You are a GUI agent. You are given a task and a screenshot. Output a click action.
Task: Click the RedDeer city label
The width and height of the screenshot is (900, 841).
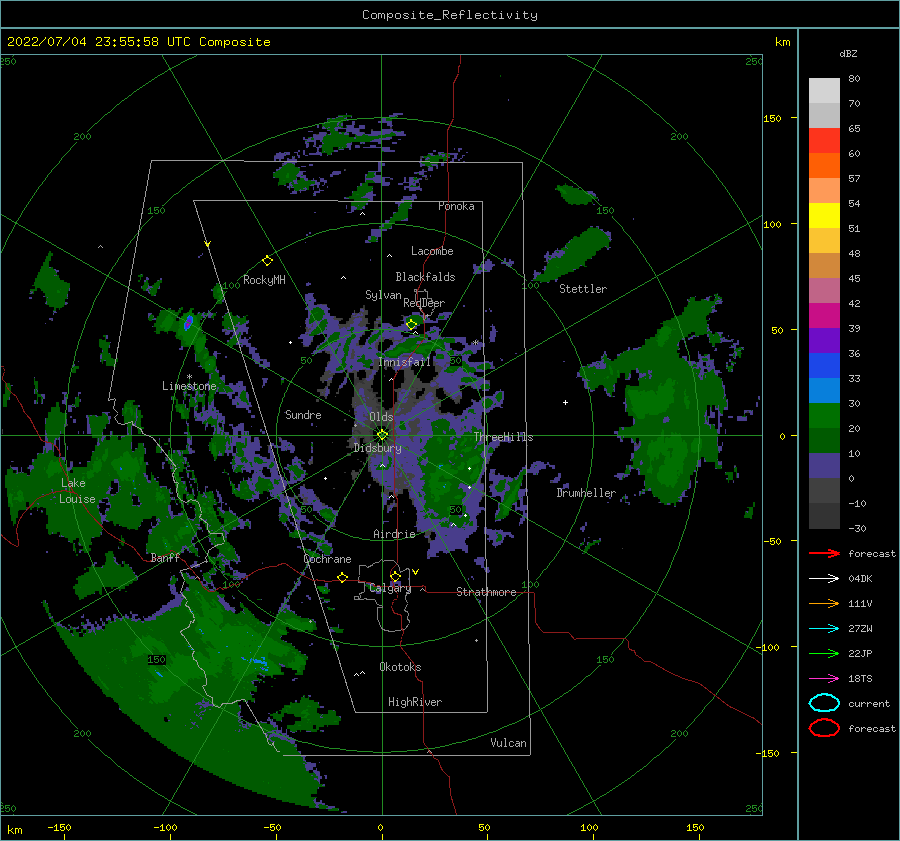424,303
